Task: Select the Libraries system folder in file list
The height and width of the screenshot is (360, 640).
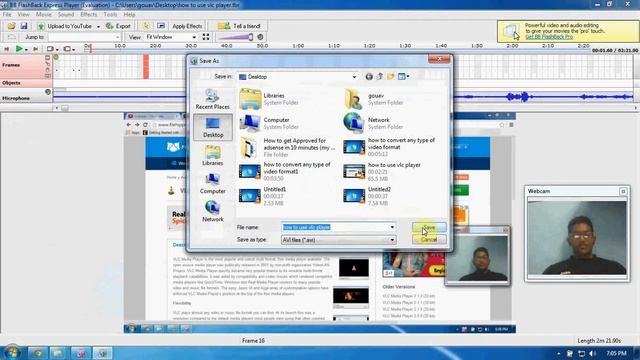Action: (269, 99)
